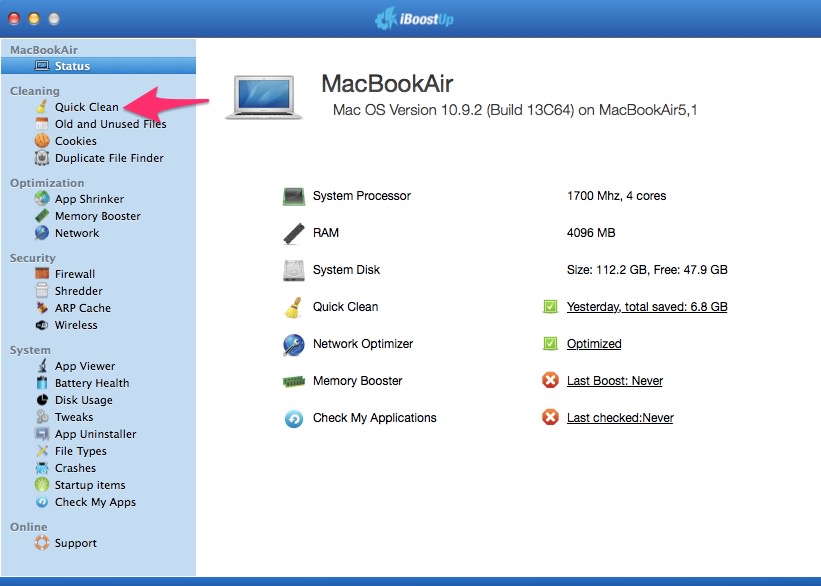Viewport: 821px width, 586px height.
Task: Click the Optimized link
Action: click(594, 344)
